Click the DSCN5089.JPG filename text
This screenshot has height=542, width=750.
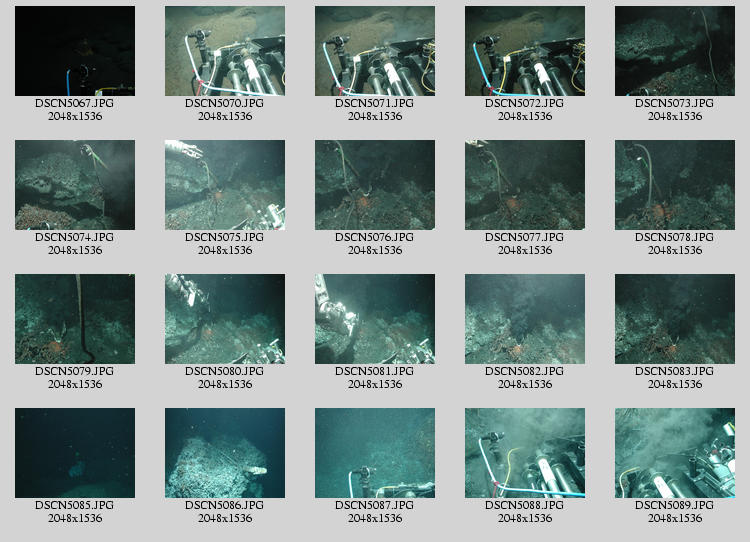click(x=674, y=505)
